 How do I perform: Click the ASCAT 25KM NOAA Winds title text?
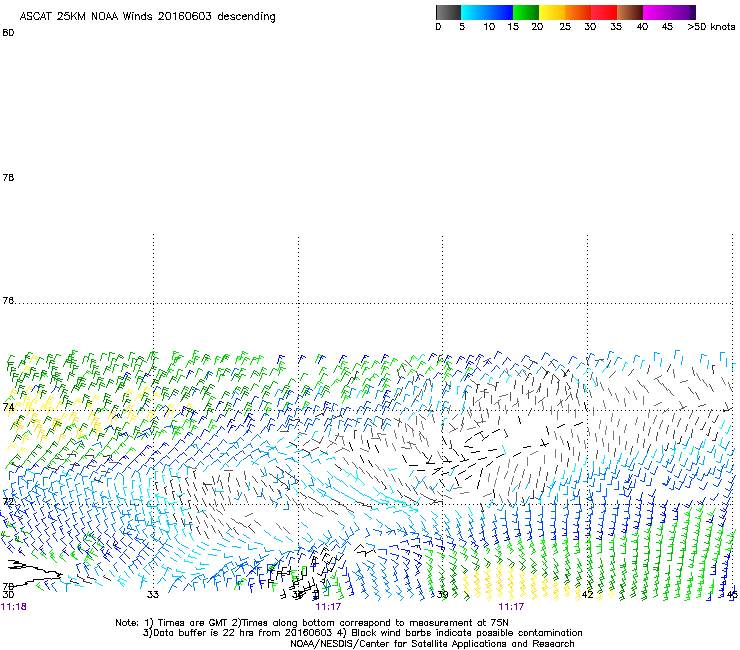tap(148, 17)
